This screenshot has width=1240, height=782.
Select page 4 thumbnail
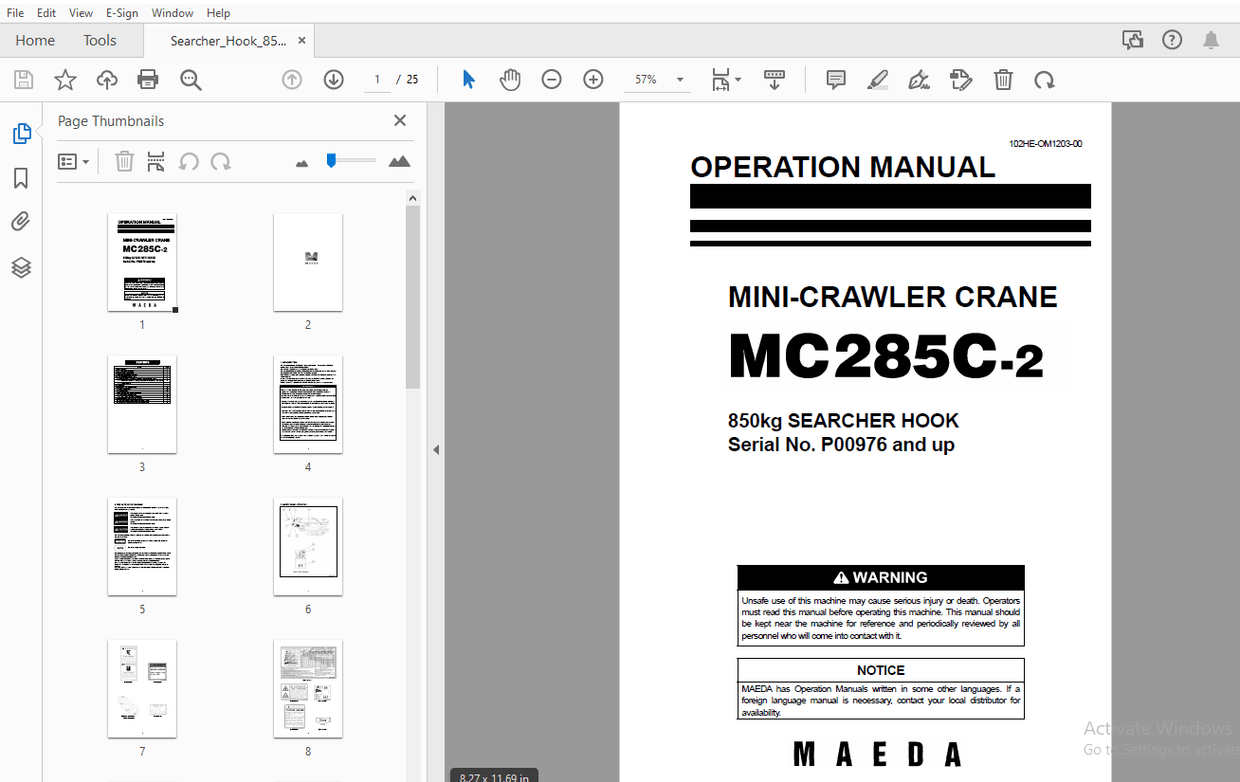tap(308, 404)
